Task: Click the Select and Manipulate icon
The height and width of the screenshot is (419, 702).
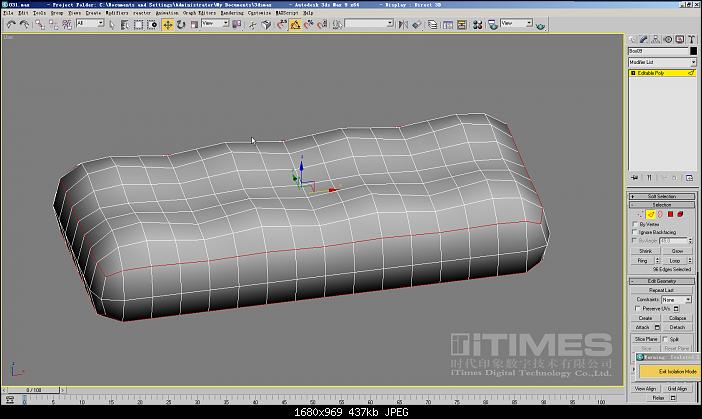Action: 253,25
